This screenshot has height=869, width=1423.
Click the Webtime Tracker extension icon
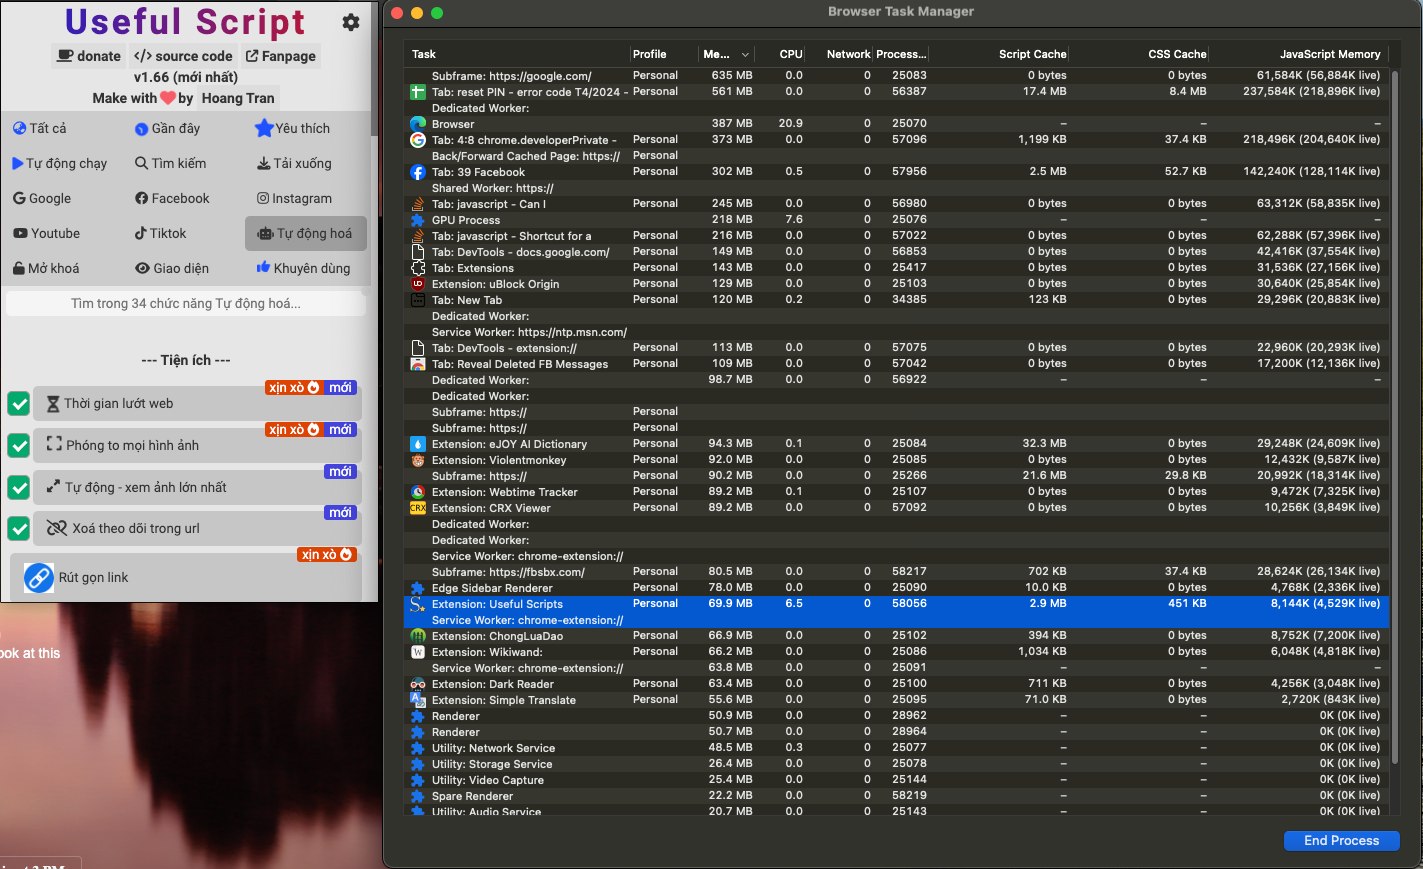pyautogui.click(x=418, y=492)
